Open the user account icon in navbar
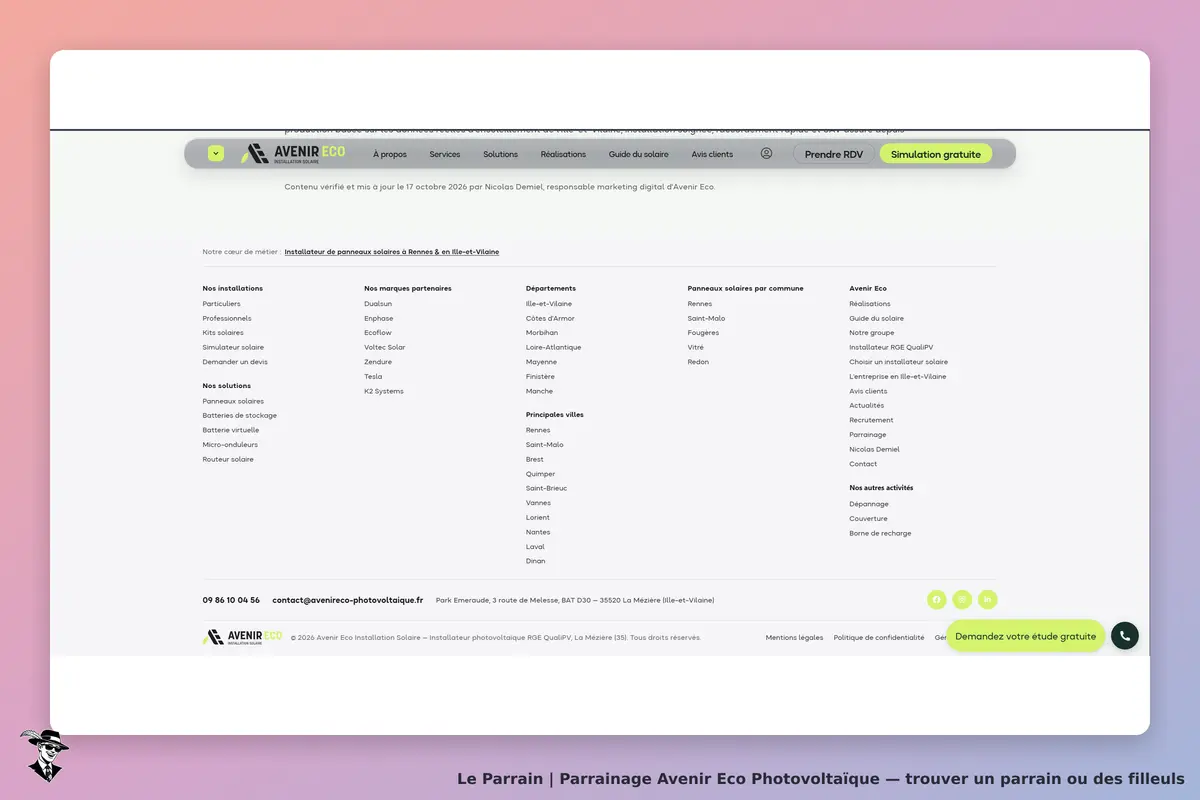Screen dimensions: 1200x800 tap(766, 154)
